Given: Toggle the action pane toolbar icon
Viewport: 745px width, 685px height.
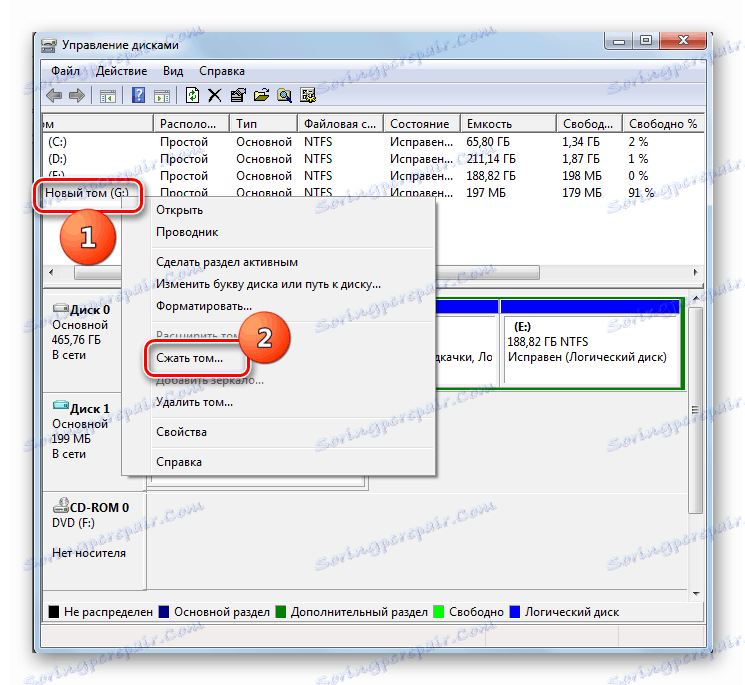Looking at the screenshot, I should 162,96.
